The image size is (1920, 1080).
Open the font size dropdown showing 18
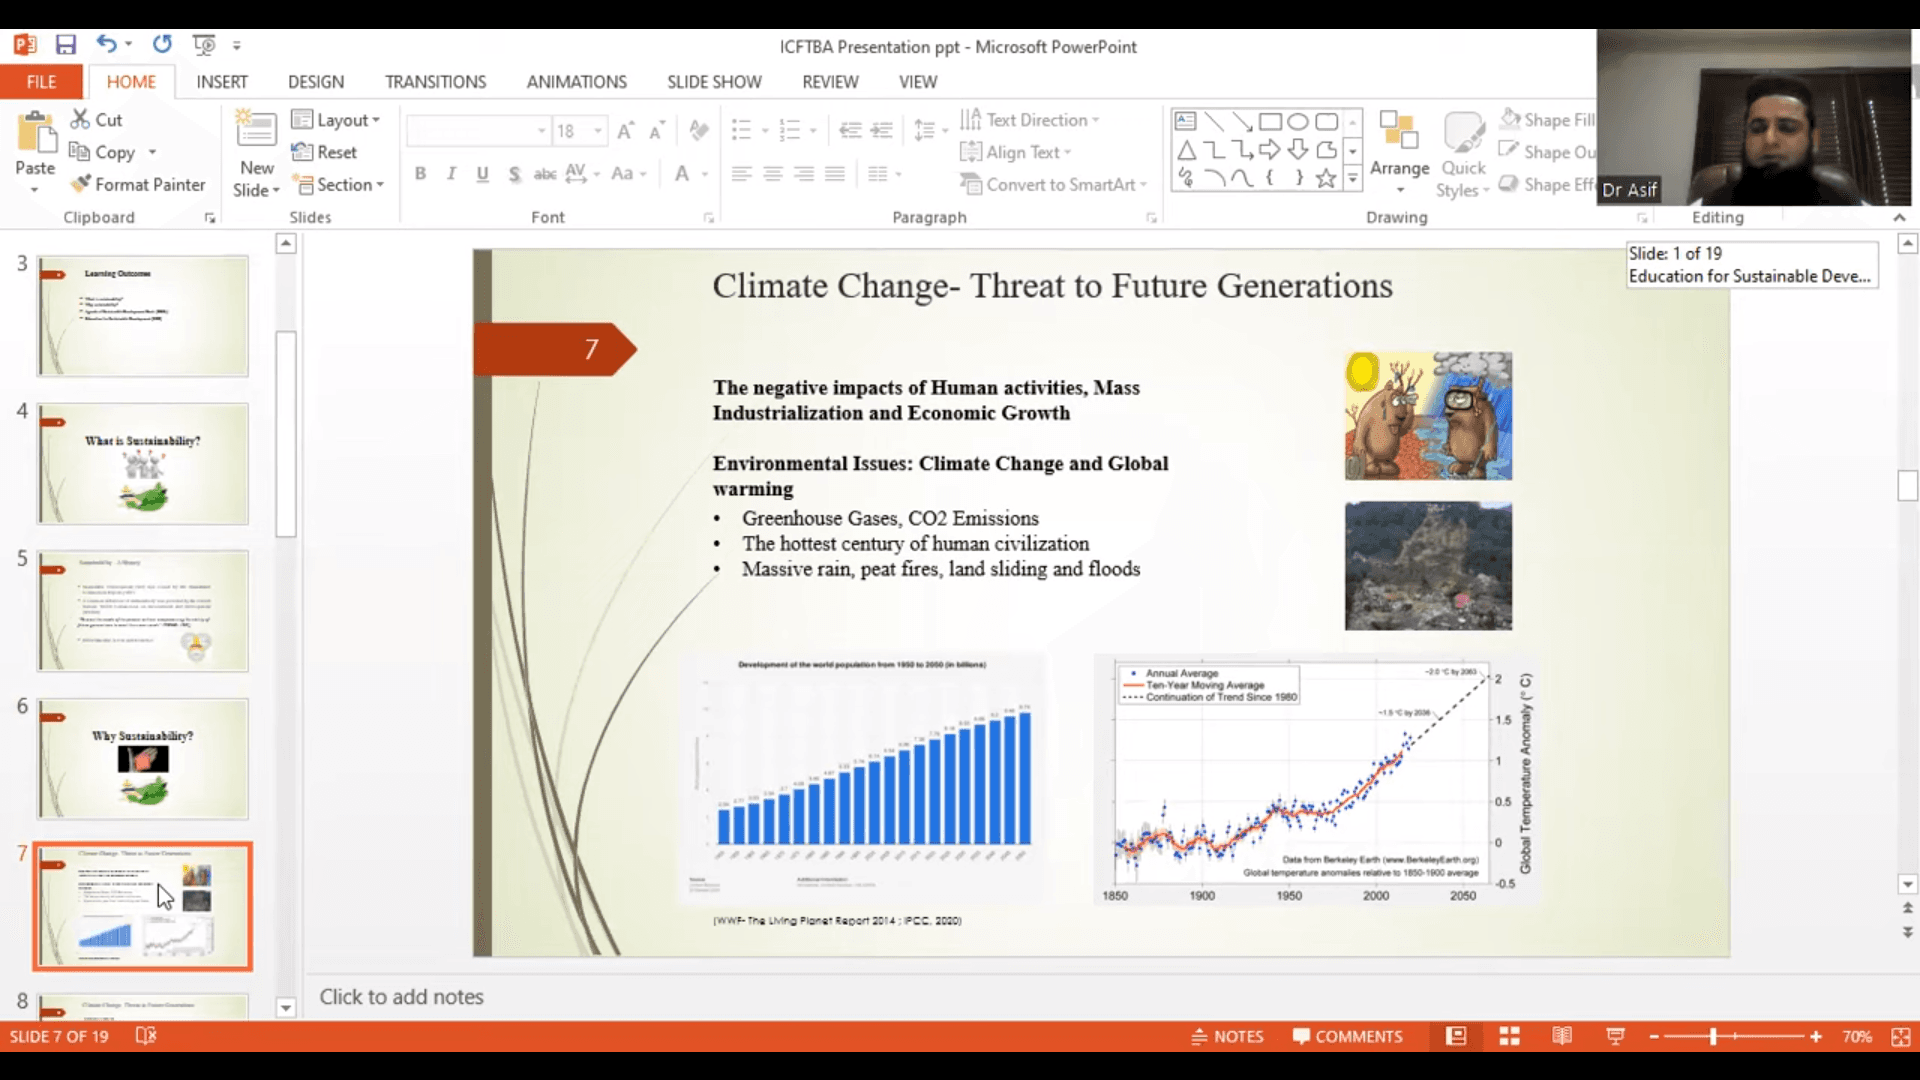[598, 131]
